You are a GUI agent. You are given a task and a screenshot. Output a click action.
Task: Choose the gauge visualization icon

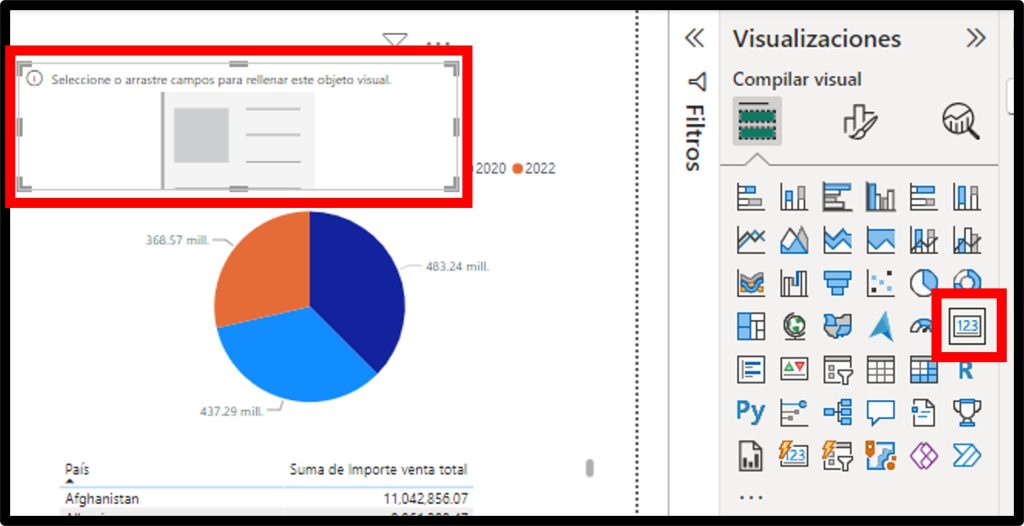pyautogui.click(x=923, y=326)
